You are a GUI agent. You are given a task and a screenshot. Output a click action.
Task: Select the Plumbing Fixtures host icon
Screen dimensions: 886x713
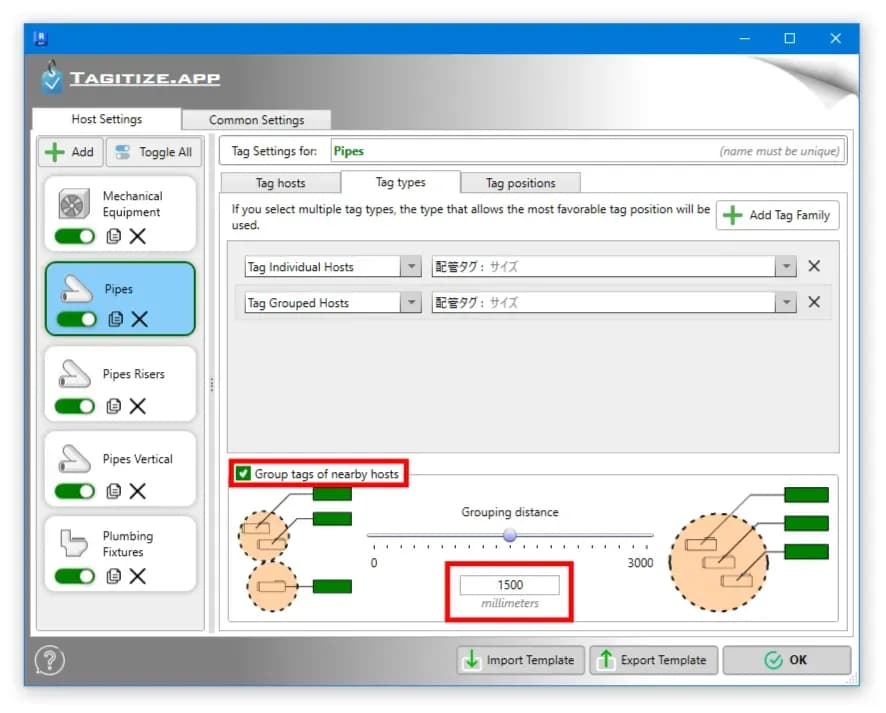(x=73, y=543)
